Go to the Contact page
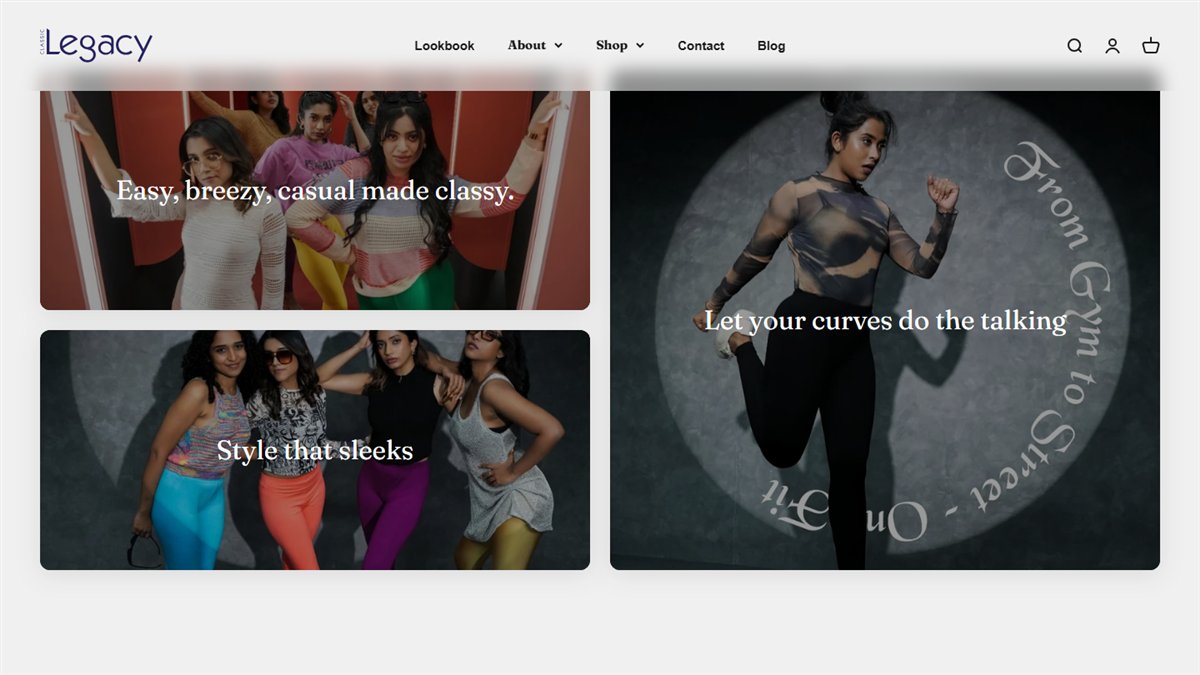This screenshot has width=1200, height=675. click(701, 45)
